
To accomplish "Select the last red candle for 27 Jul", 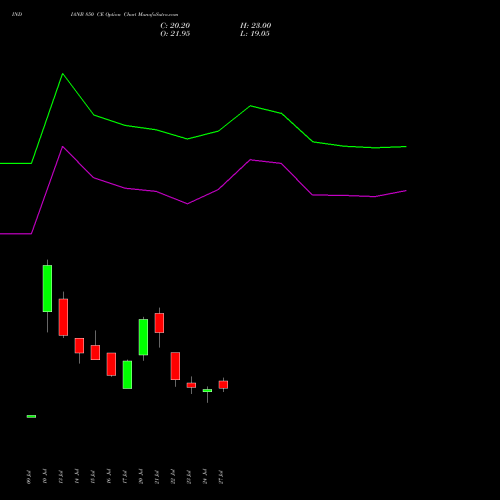I will [223, 385].
